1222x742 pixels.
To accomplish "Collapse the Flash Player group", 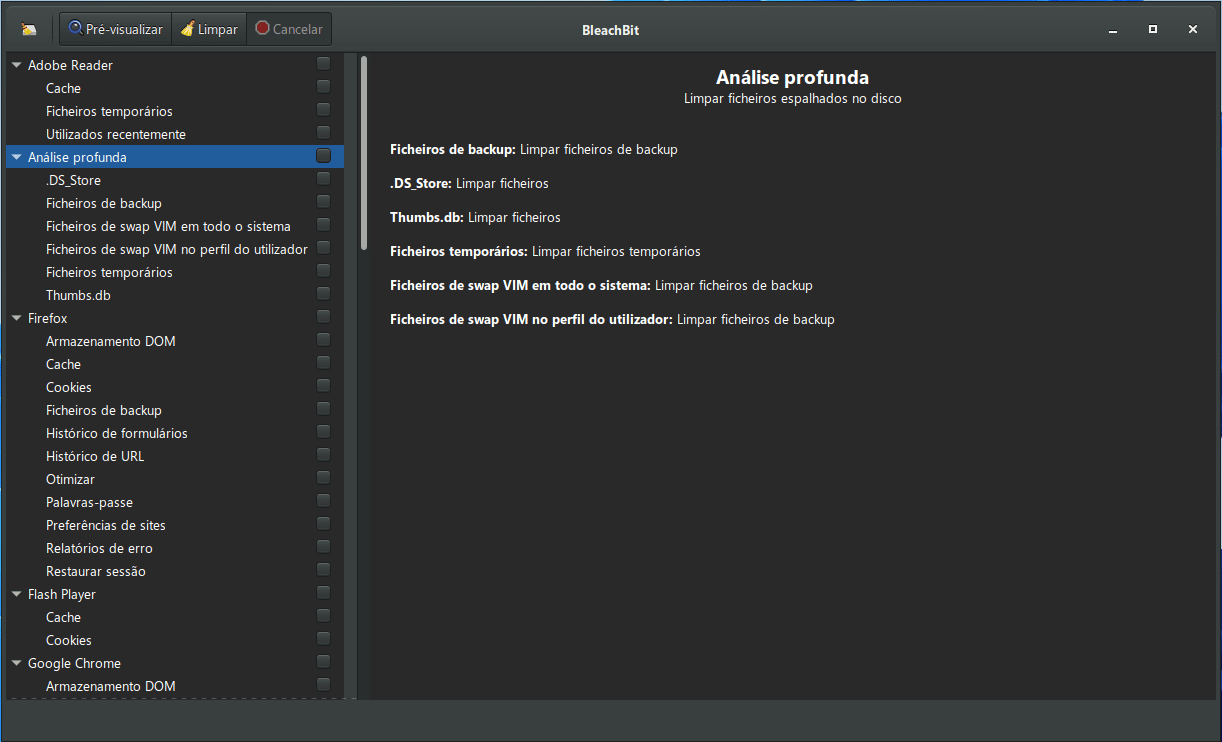I will (x=17, y=594).
